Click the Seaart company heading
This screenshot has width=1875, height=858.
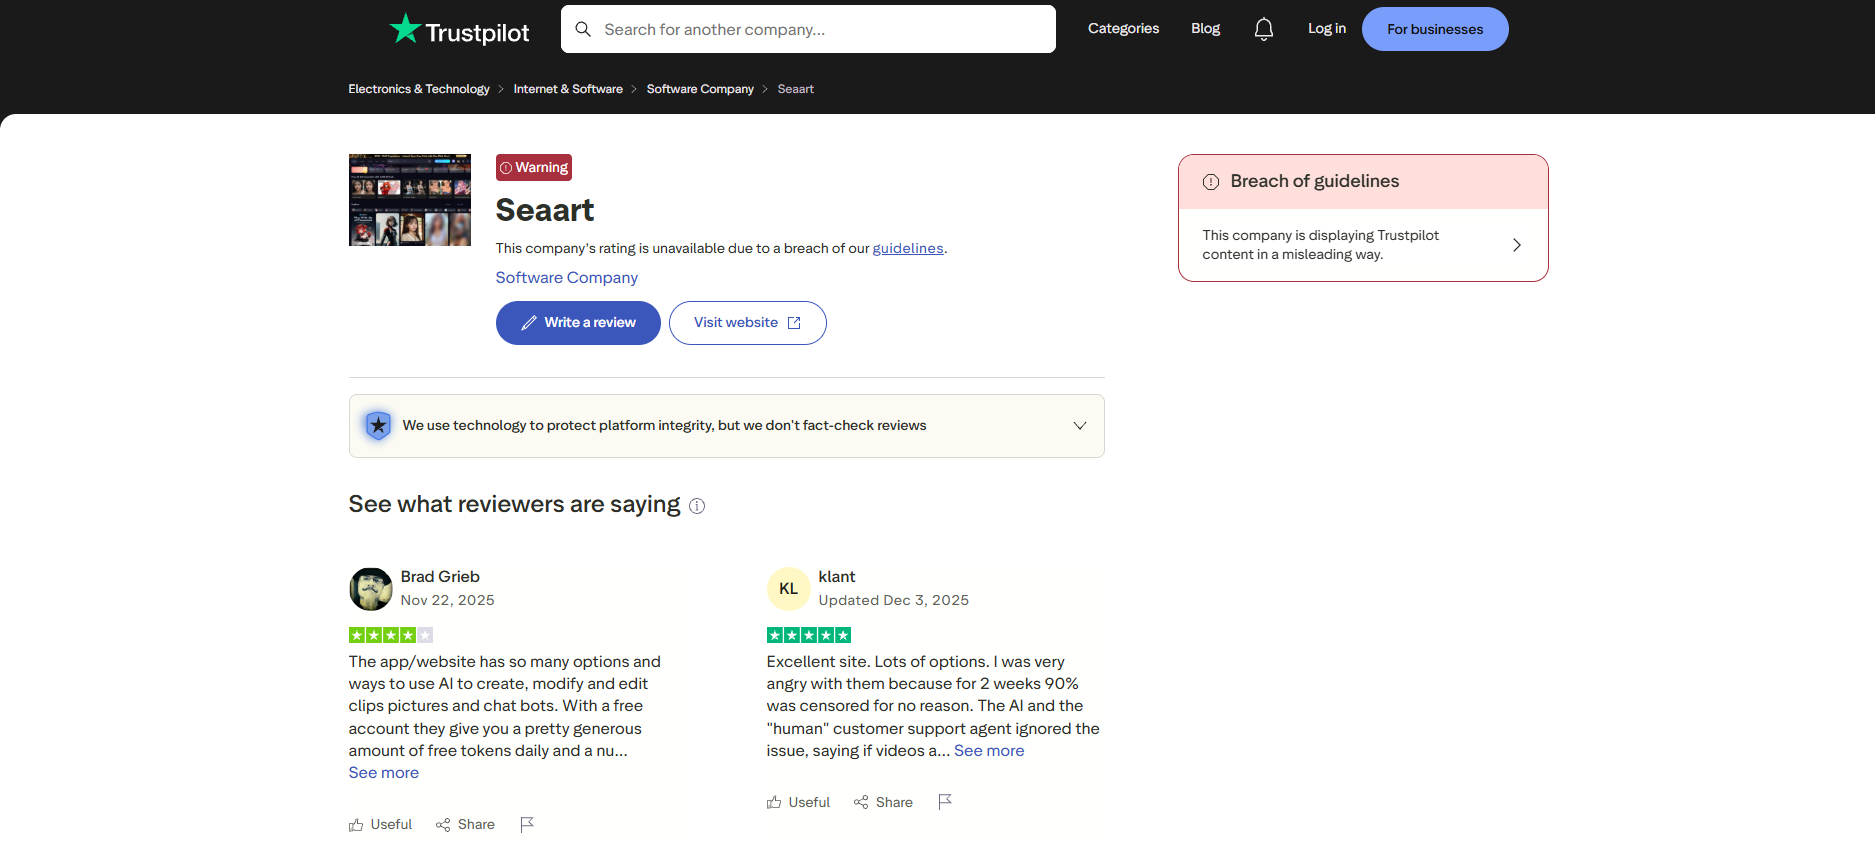pos(545,210)
